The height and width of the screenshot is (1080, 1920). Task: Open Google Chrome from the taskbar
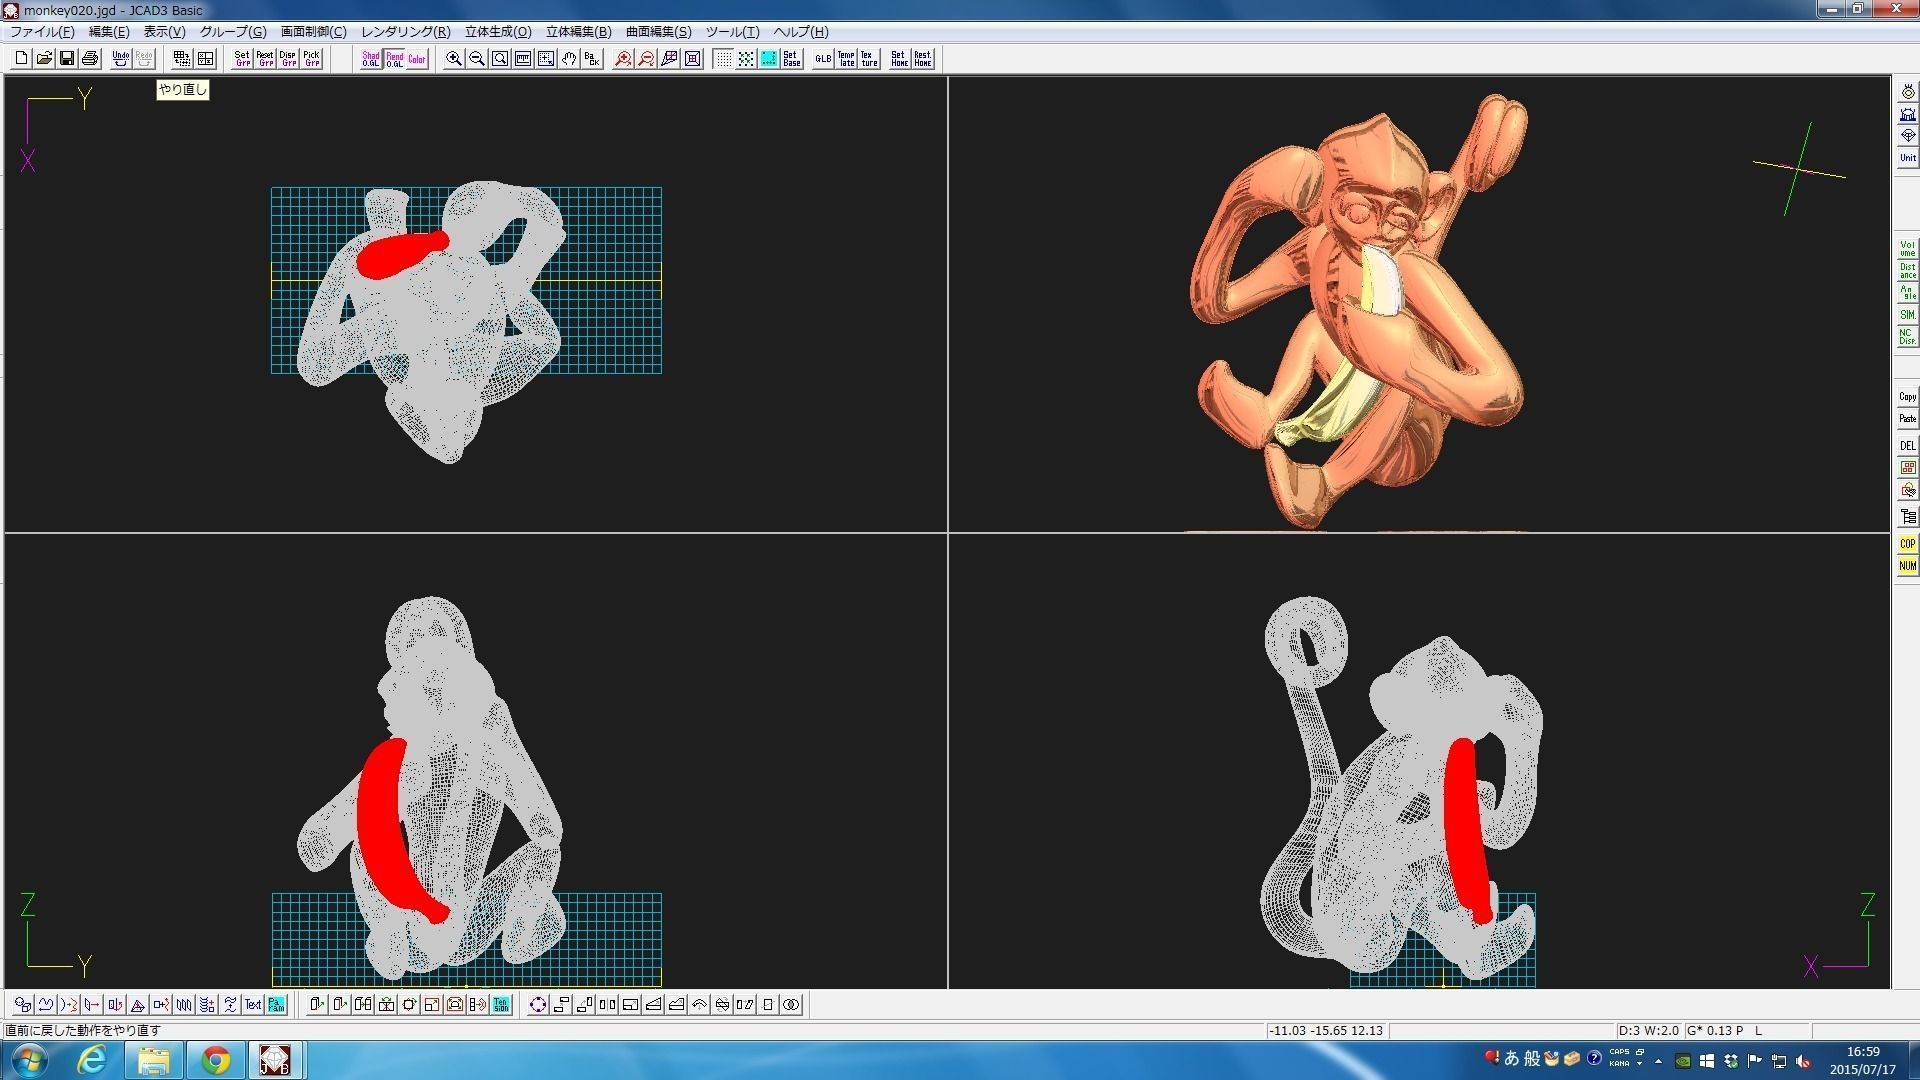[215, 1060]
